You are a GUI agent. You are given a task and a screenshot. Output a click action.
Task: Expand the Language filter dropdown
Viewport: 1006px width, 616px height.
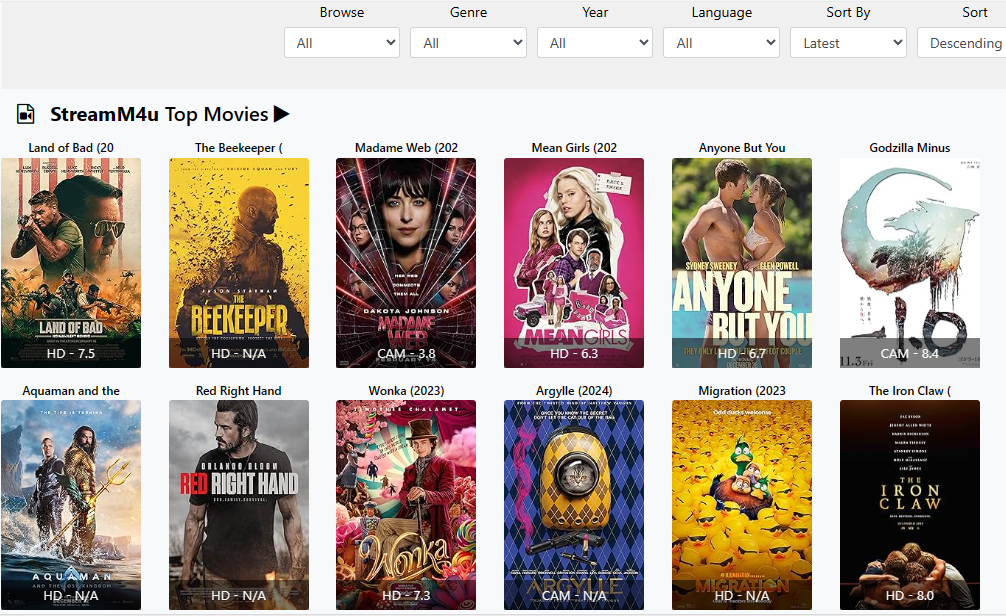[x=721, y=43]
